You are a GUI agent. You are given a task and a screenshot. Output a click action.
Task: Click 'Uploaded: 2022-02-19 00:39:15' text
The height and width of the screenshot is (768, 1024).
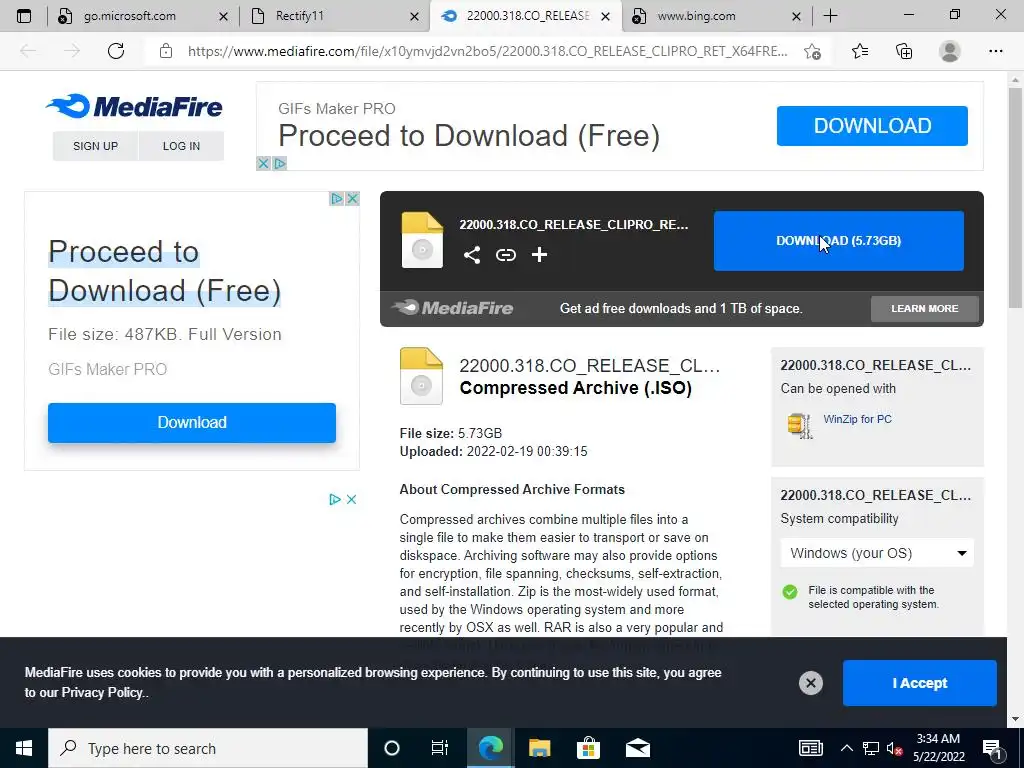pyautogui.click(x=493, y=451)
